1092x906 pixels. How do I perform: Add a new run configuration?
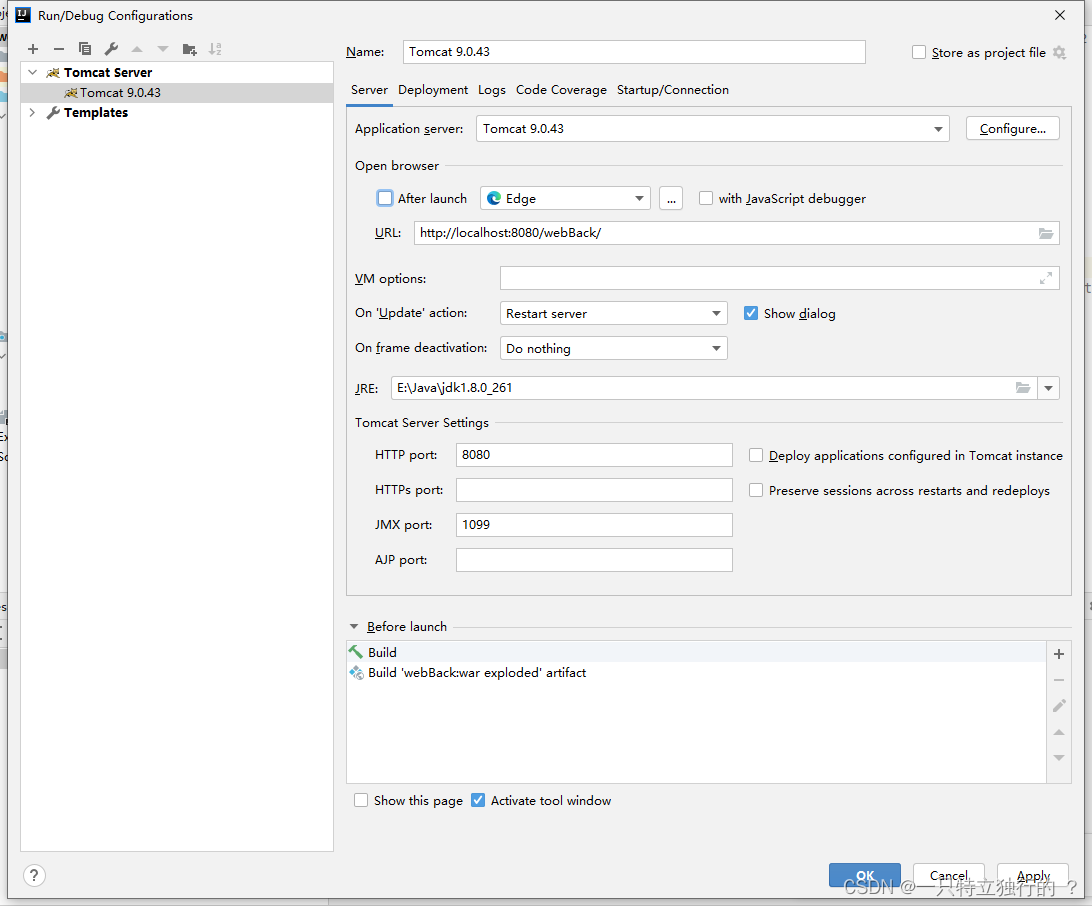click(x=33, y=48)
